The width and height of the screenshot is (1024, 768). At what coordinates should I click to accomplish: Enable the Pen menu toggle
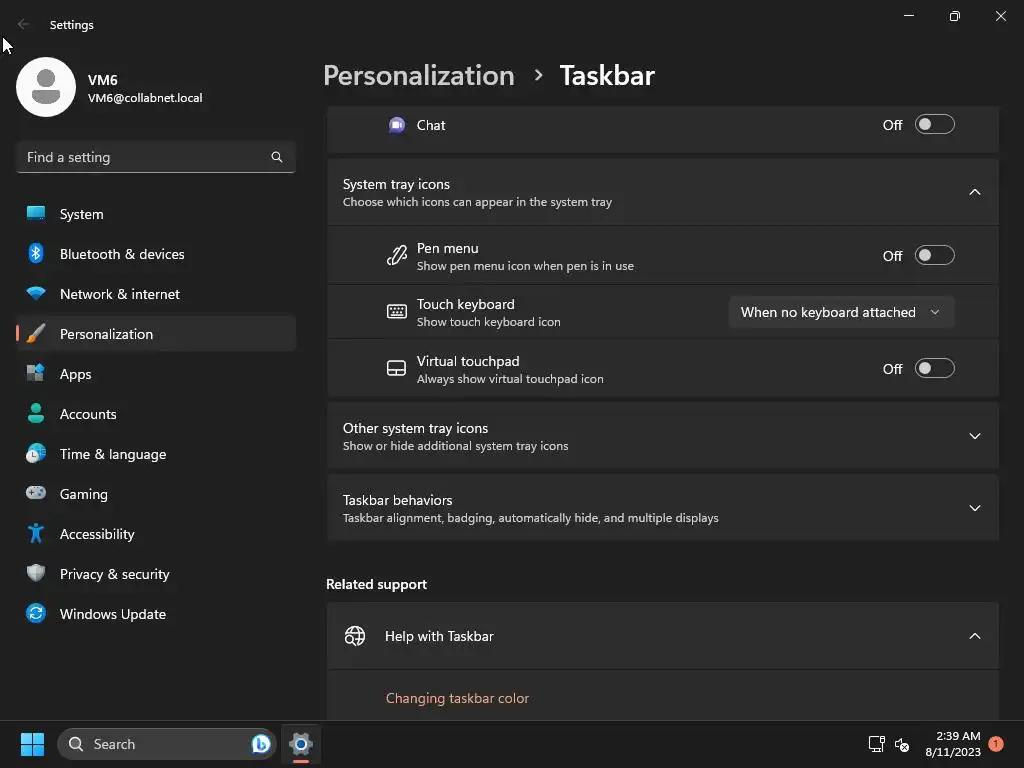(x=935, y=256)
